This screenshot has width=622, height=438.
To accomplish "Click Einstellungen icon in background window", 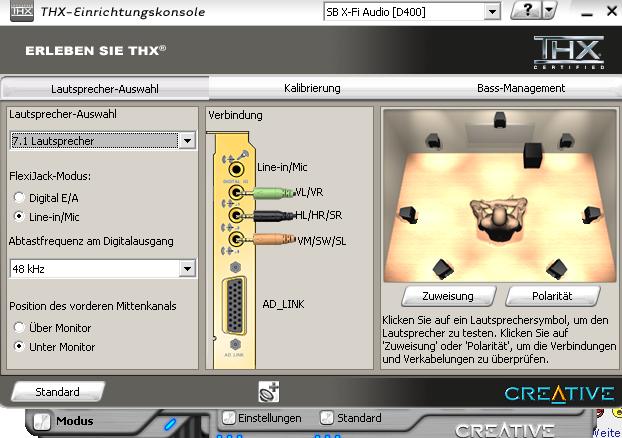I will [228, 417].
